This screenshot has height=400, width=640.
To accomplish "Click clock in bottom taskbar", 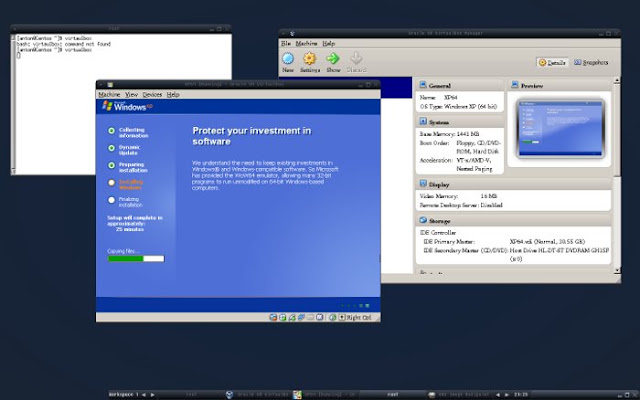I will (521, 395).
